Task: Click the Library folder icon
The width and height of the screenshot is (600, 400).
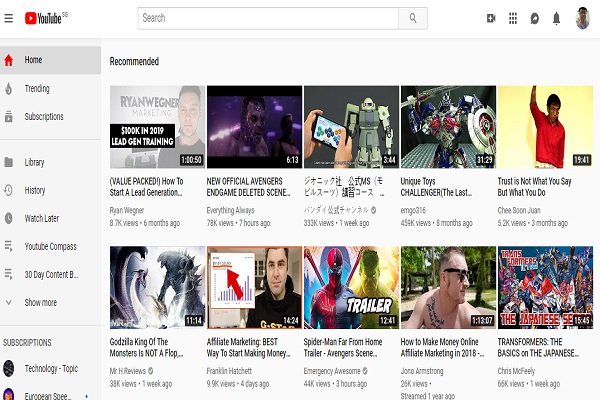Action: (8, 162)
